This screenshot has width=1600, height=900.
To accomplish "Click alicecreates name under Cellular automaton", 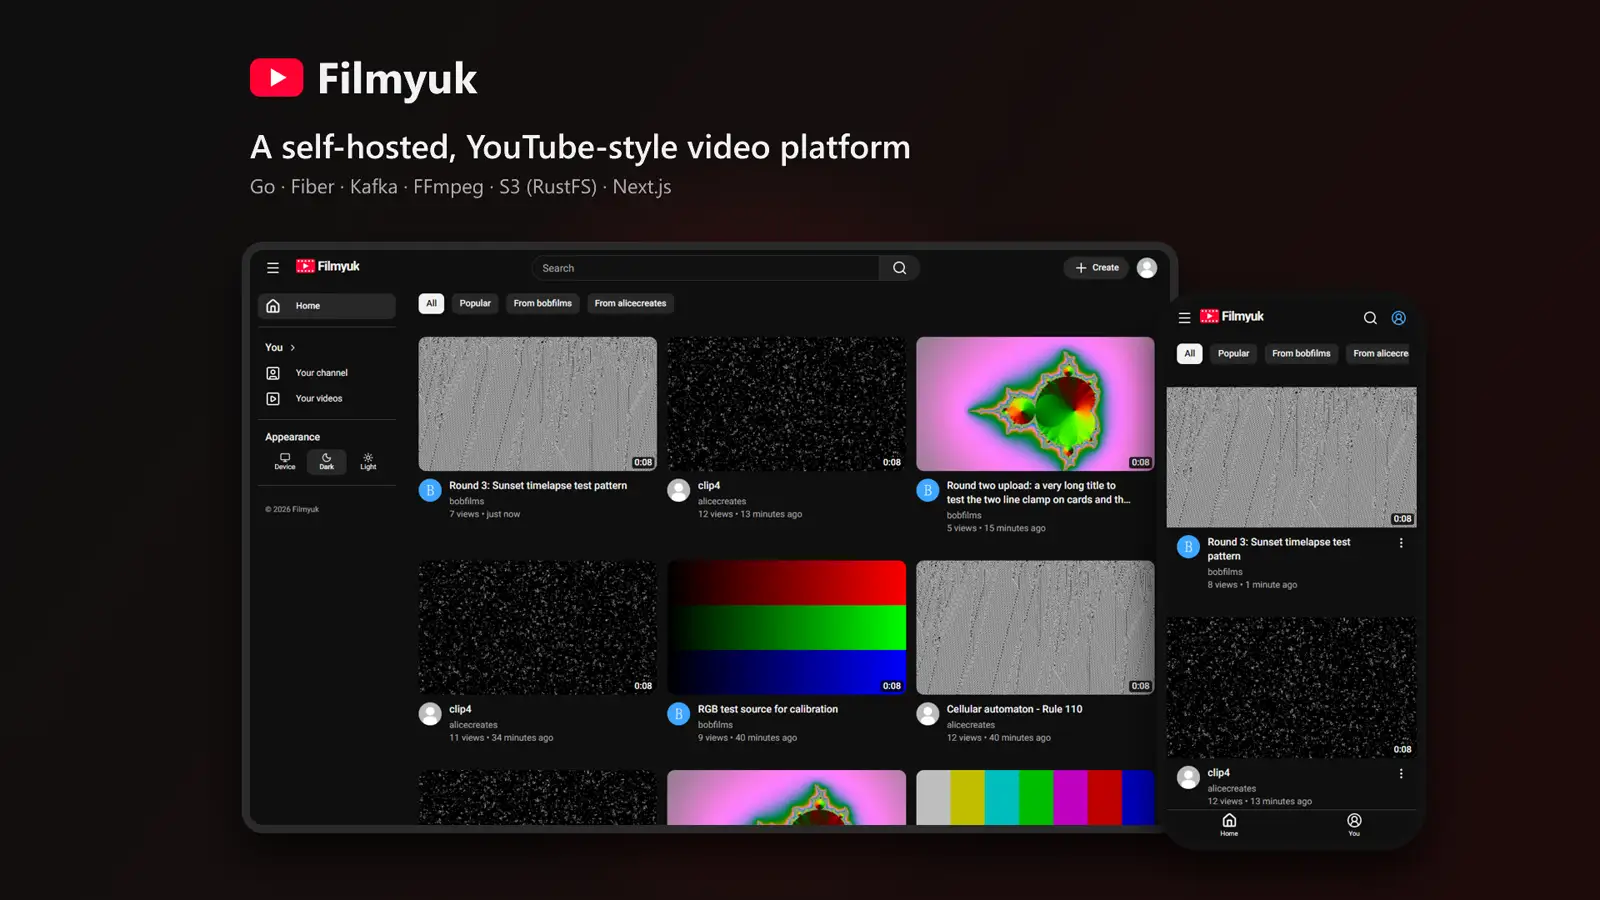I will (971, 725).
